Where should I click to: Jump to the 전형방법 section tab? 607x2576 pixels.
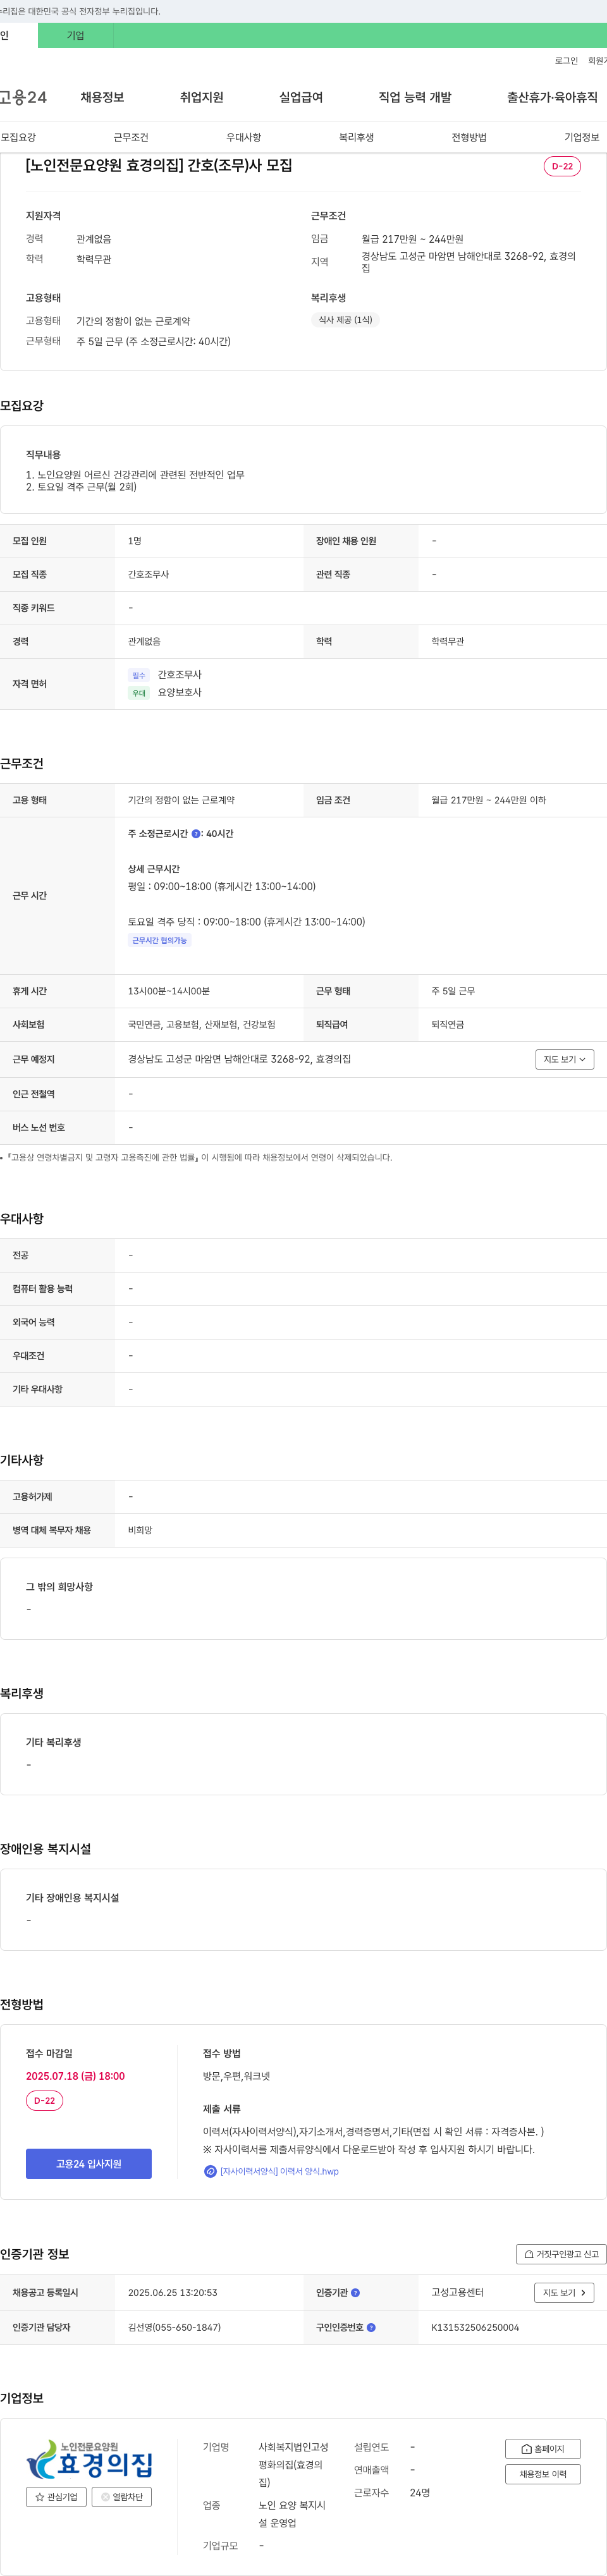click(x=469, y=137)
